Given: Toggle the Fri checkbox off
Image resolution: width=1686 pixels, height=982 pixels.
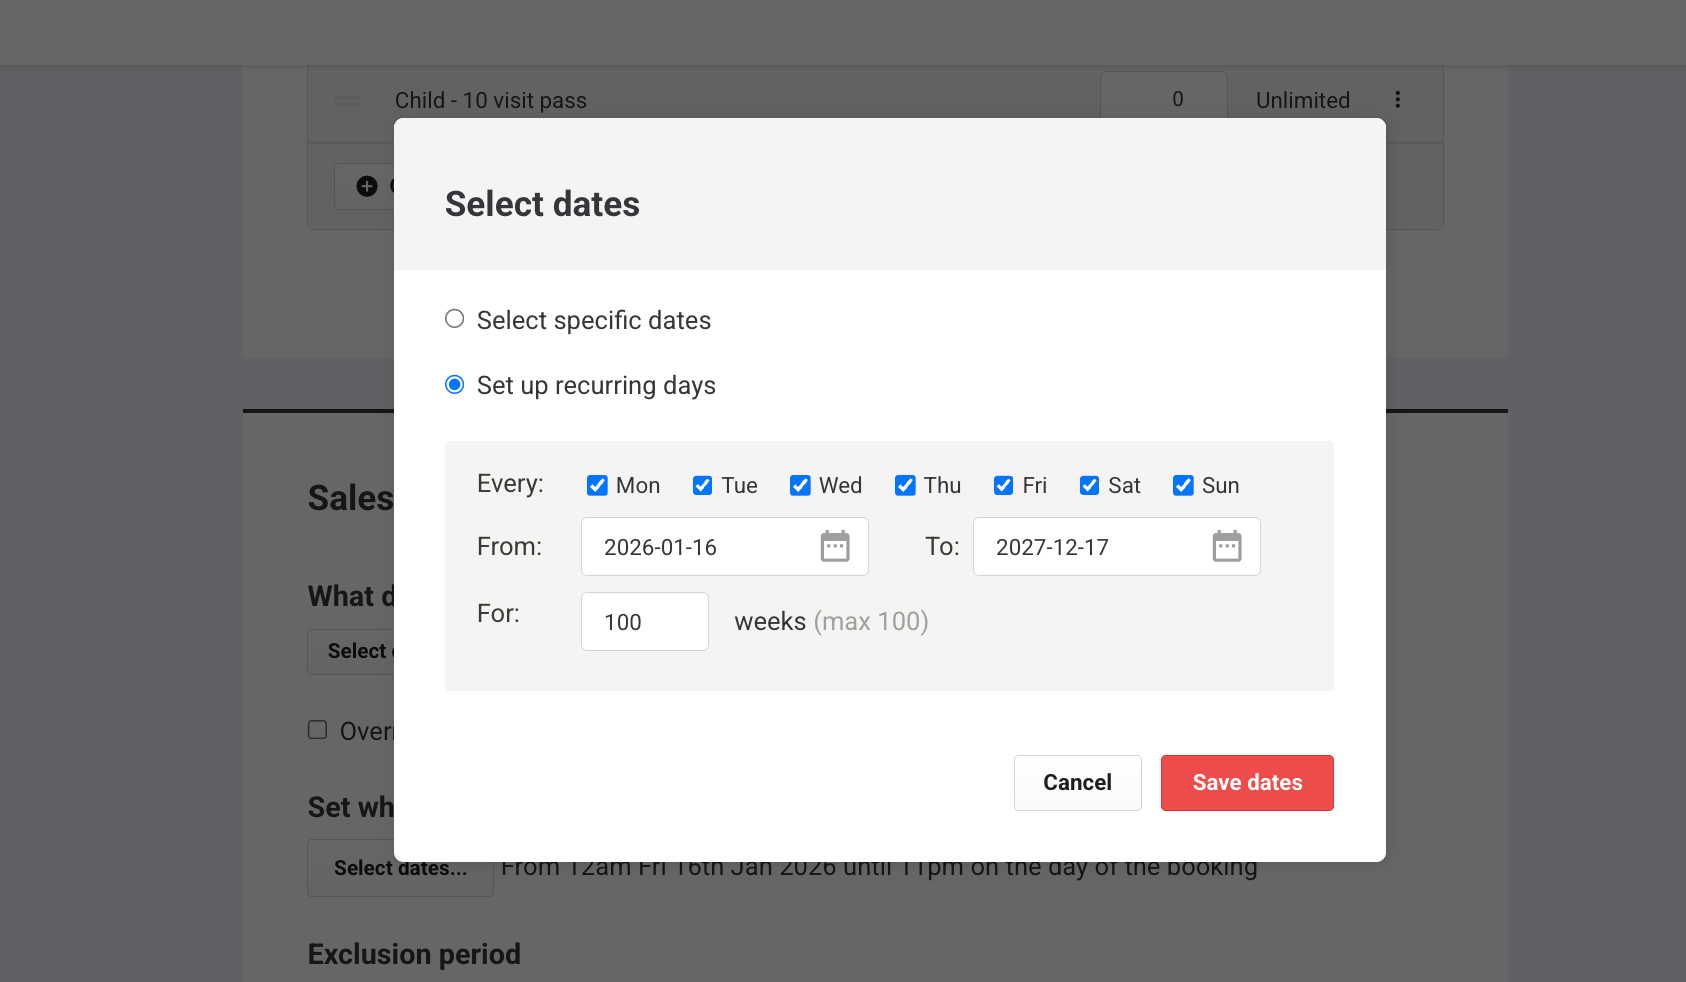Looking at the screenshot, I should tap(1003, 486).
